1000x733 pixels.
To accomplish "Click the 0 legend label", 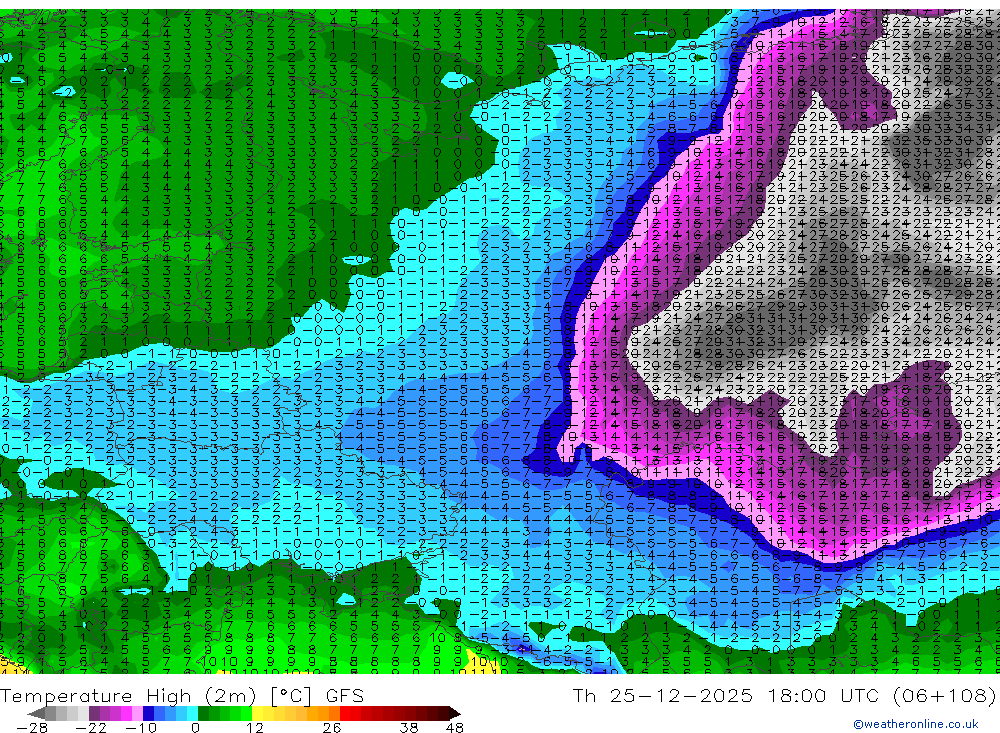I will (195, 727).
